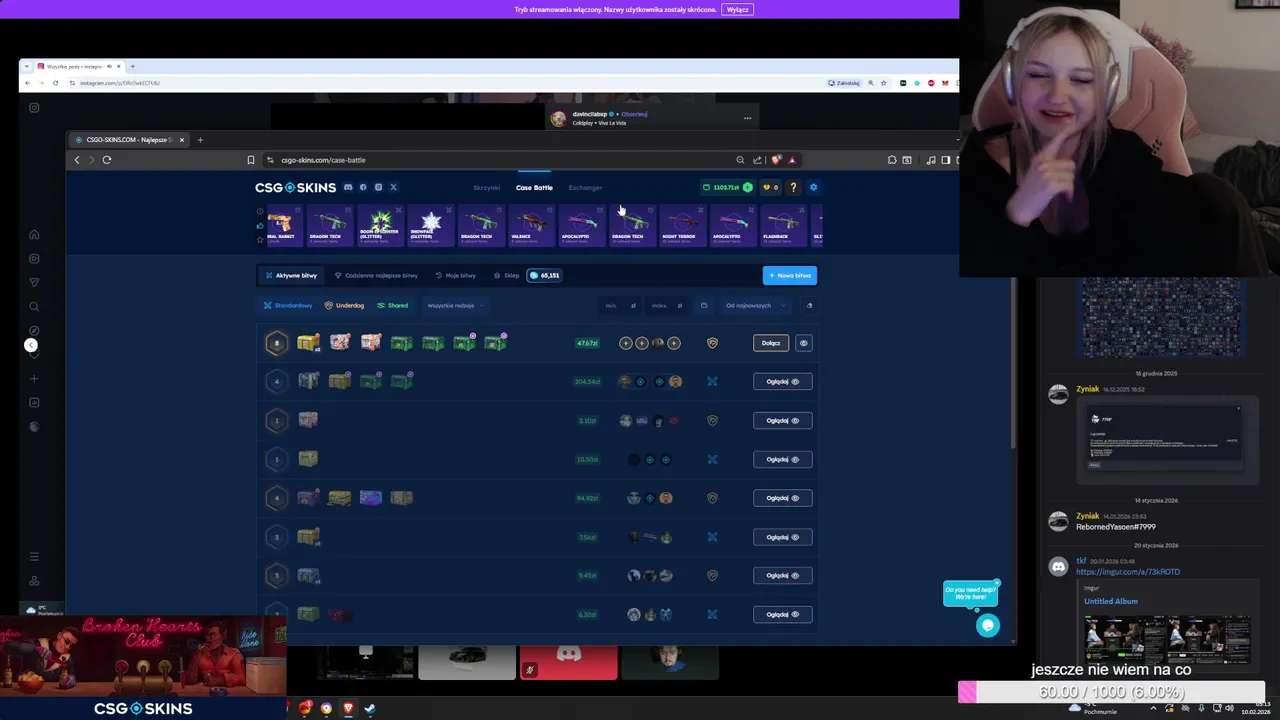Image resolution: width=1280 pixels, height=720 pixels.
Task: Open the question mark help icon
Action: [793, 187]
